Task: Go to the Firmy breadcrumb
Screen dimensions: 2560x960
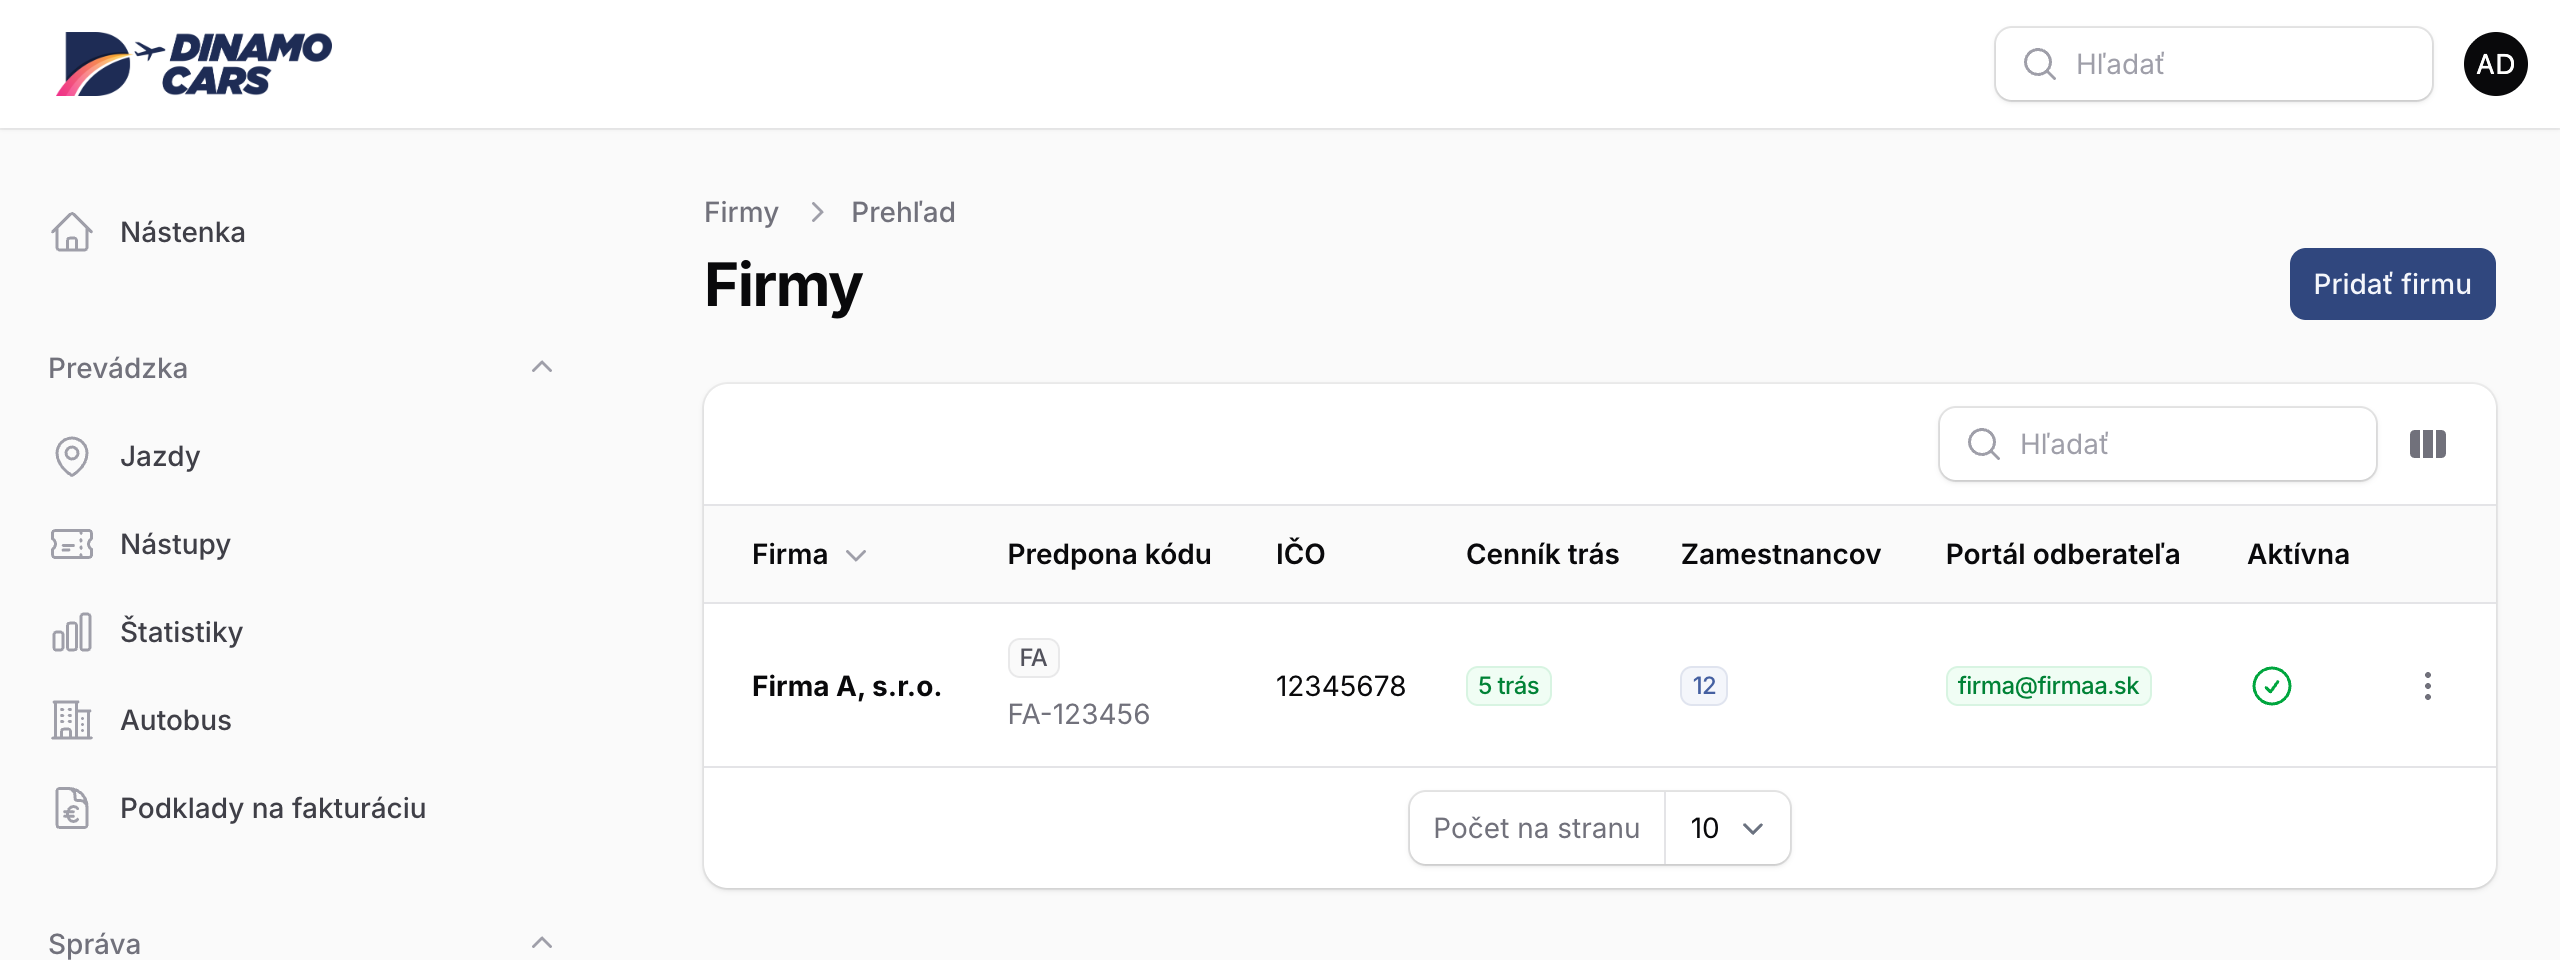Action: point(741,212)
